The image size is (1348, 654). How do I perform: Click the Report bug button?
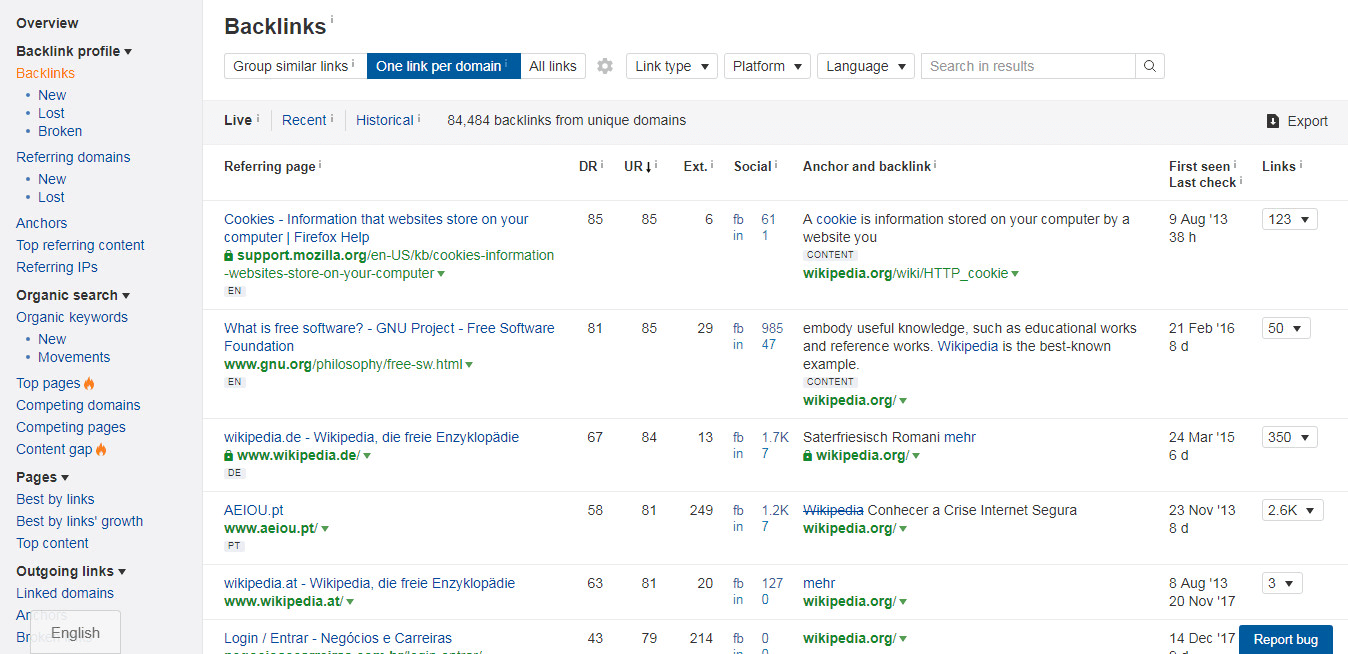tap(1285, 639)
